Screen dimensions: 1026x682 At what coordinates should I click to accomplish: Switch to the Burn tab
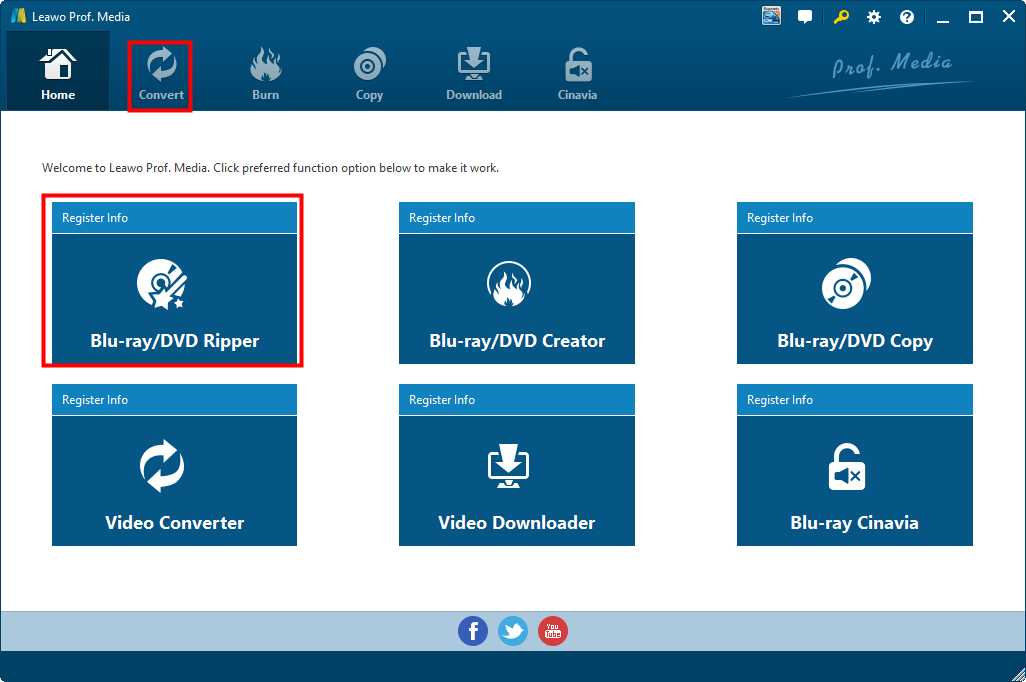[x=265, y=75]
